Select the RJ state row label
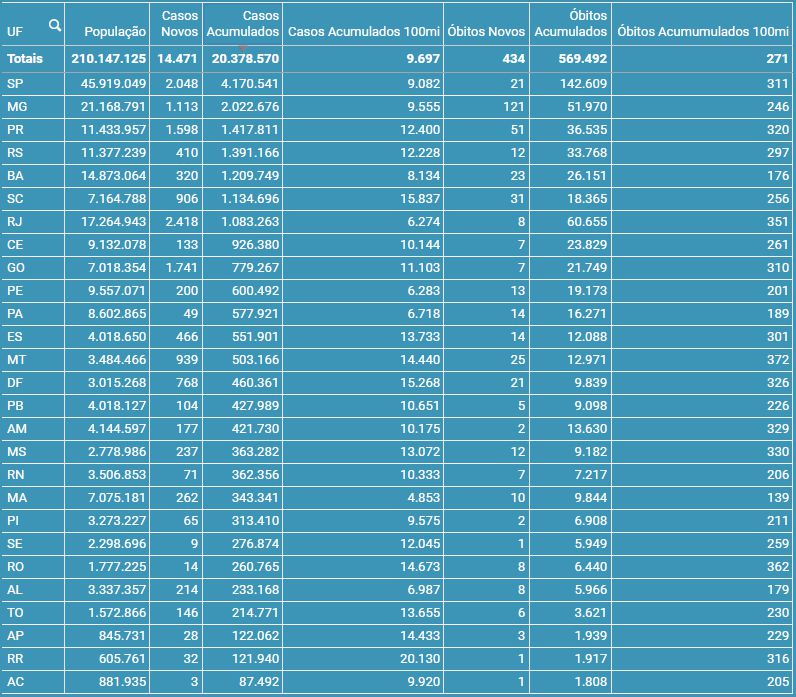 pos(15,221)
